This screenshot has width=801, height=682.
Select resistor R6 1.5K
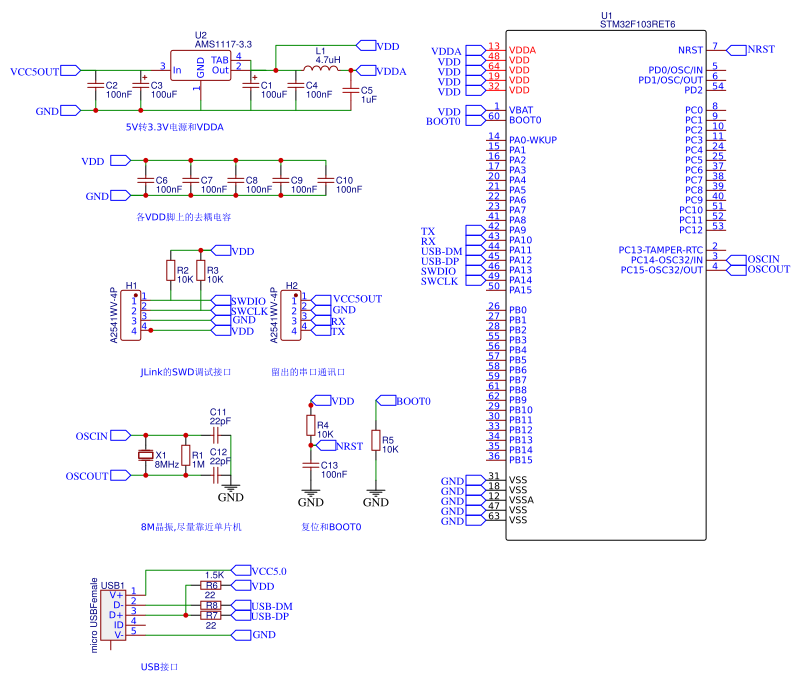tap(211, 585)
